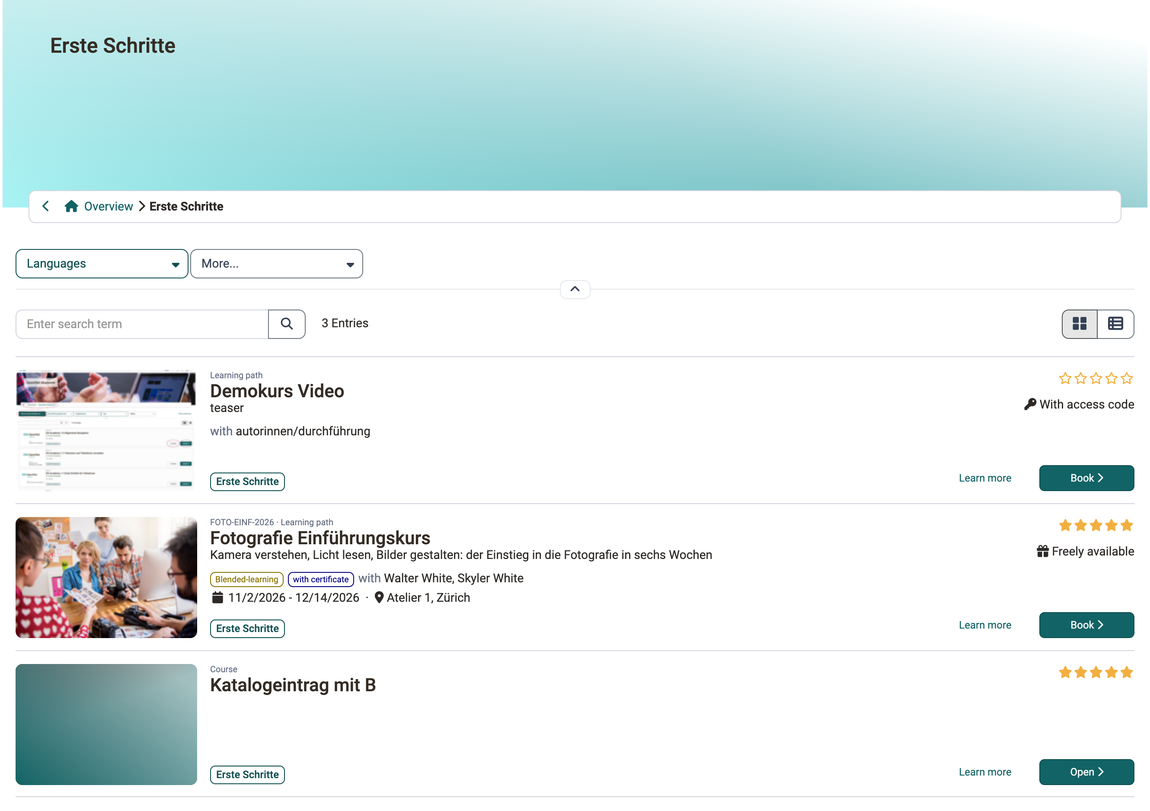Open the Katalogeintrag mit B course
The width and height of the screenshot is (1150, 811).
pos(1086,772)
